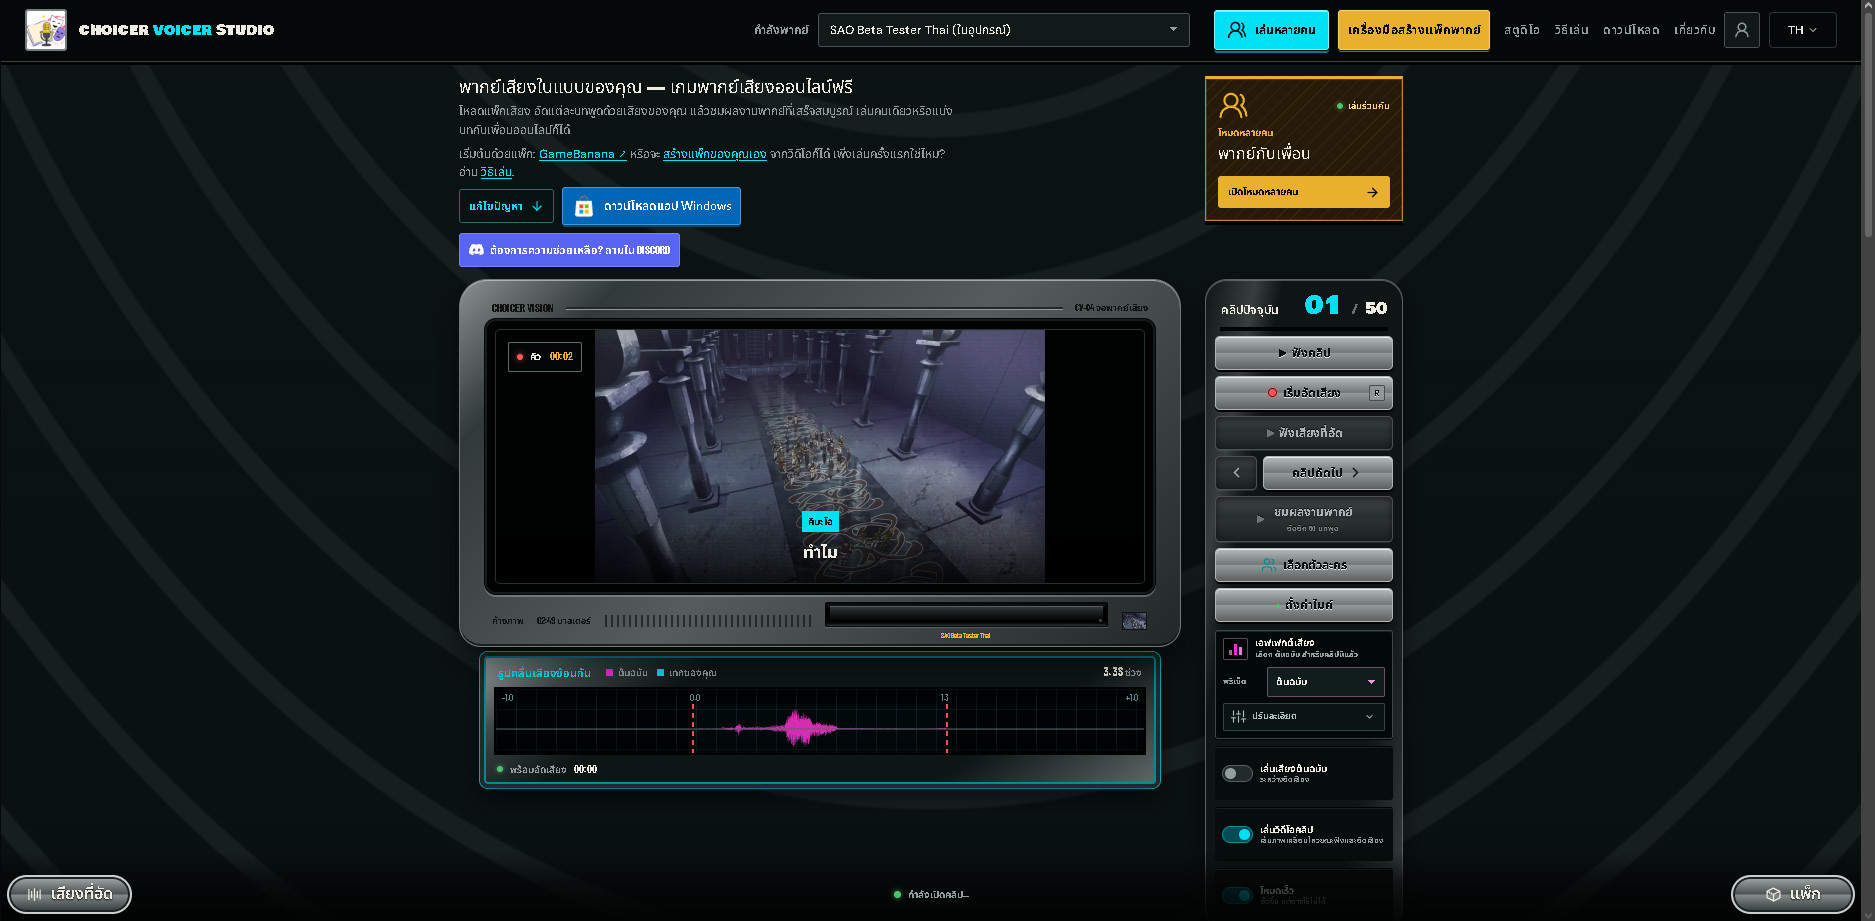Open the ดาวน์โหลด nav menu item

click(1631, 30)
